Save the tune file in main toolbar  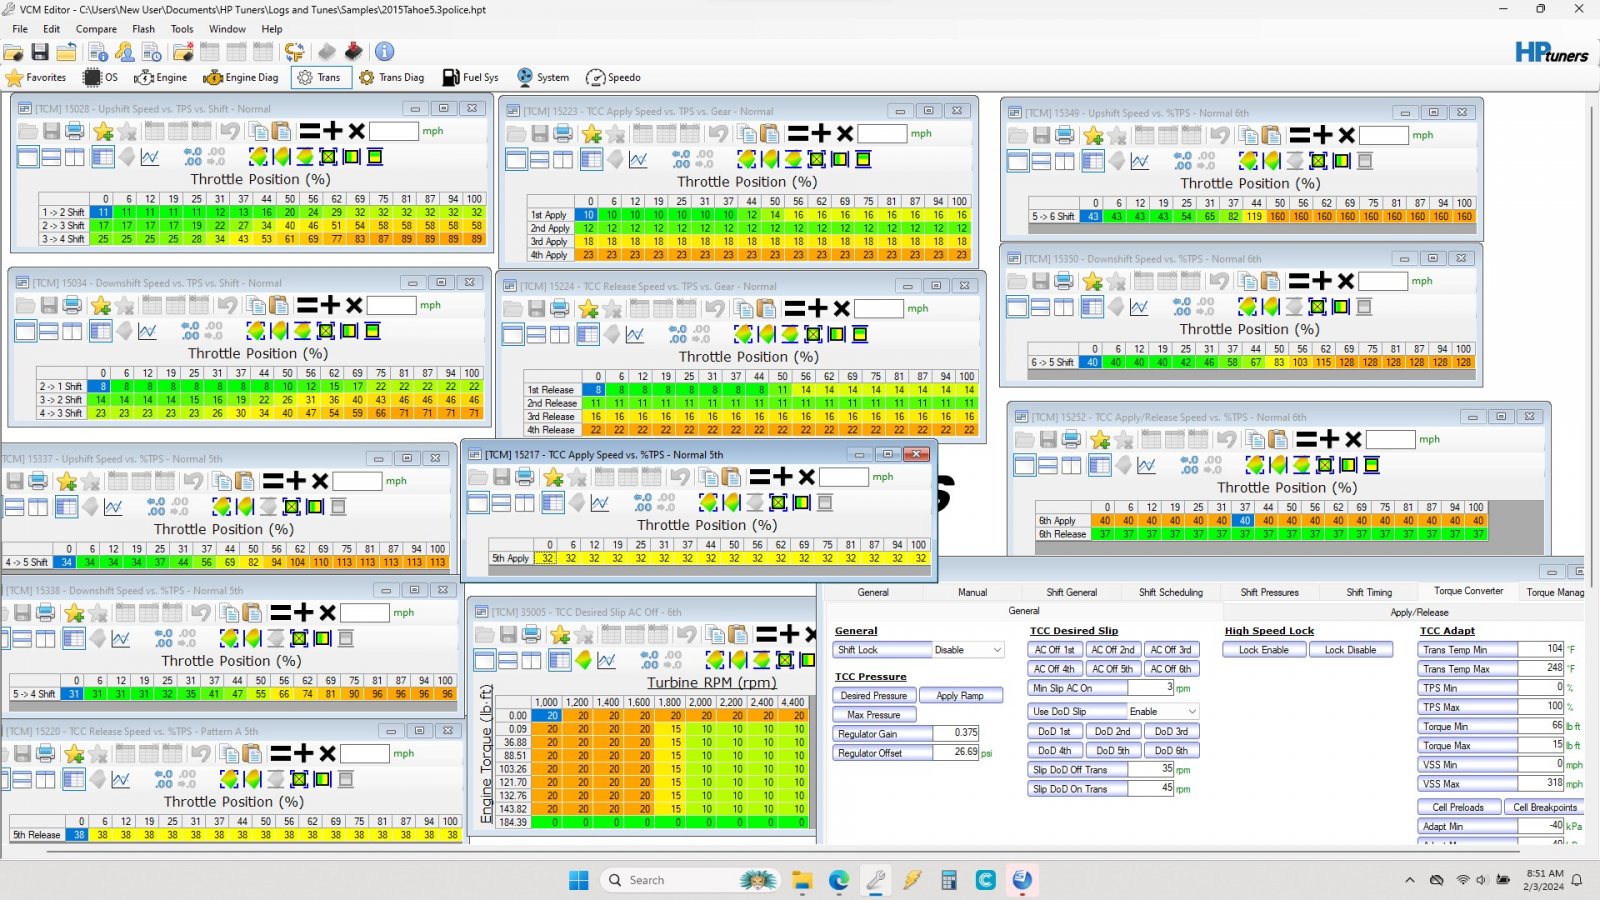coord(40,52)
